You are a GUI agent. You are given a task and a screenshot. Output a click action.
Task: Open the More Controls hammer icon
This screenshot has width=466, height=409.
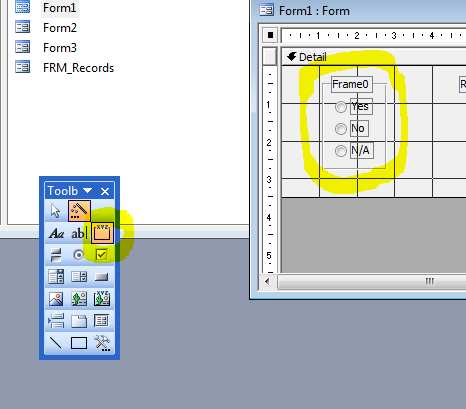click(x=102, y=343)
